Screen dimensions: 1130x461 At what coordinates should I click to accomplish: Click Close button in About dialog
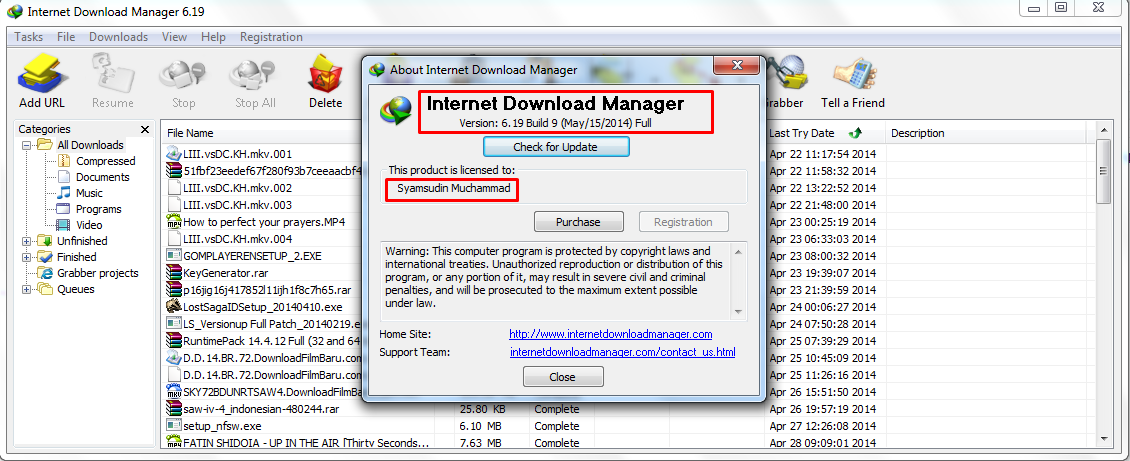point(563,377)
